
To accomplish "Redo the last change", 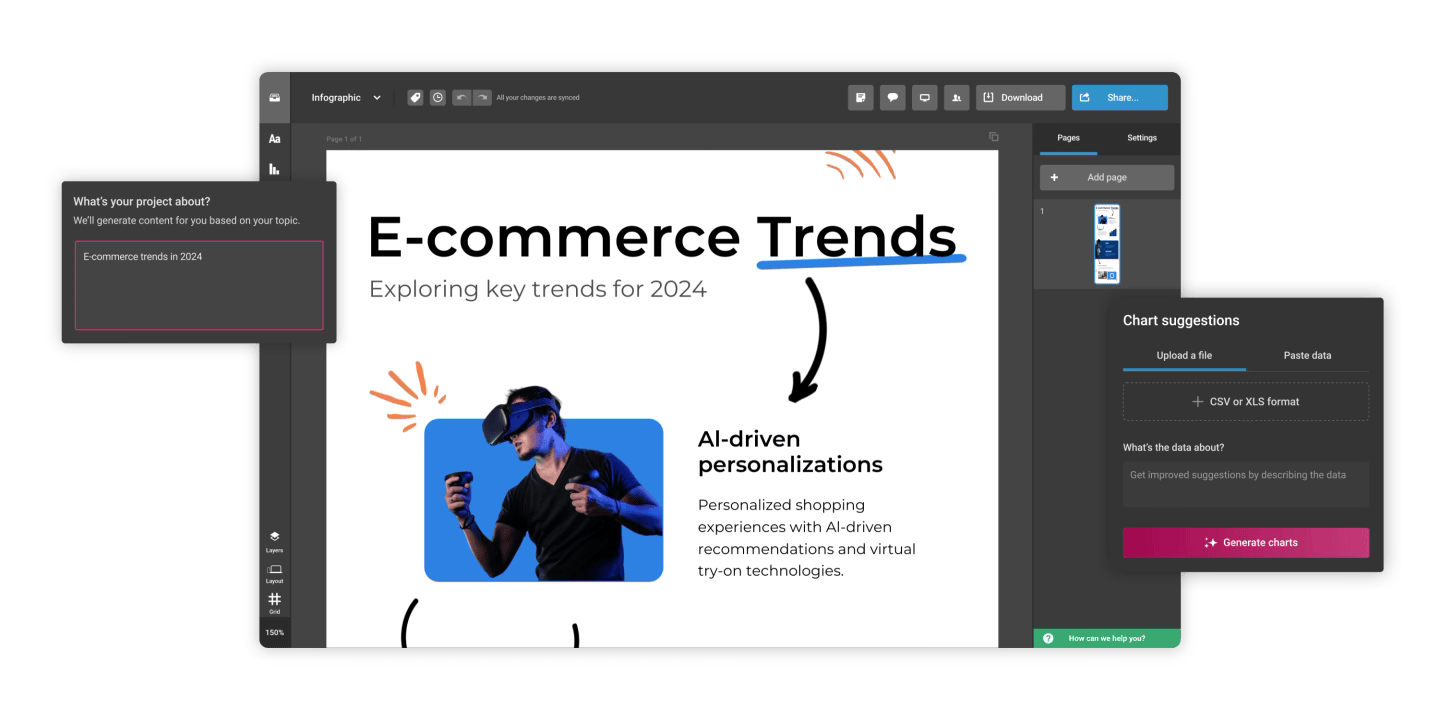I will [482, 98].
